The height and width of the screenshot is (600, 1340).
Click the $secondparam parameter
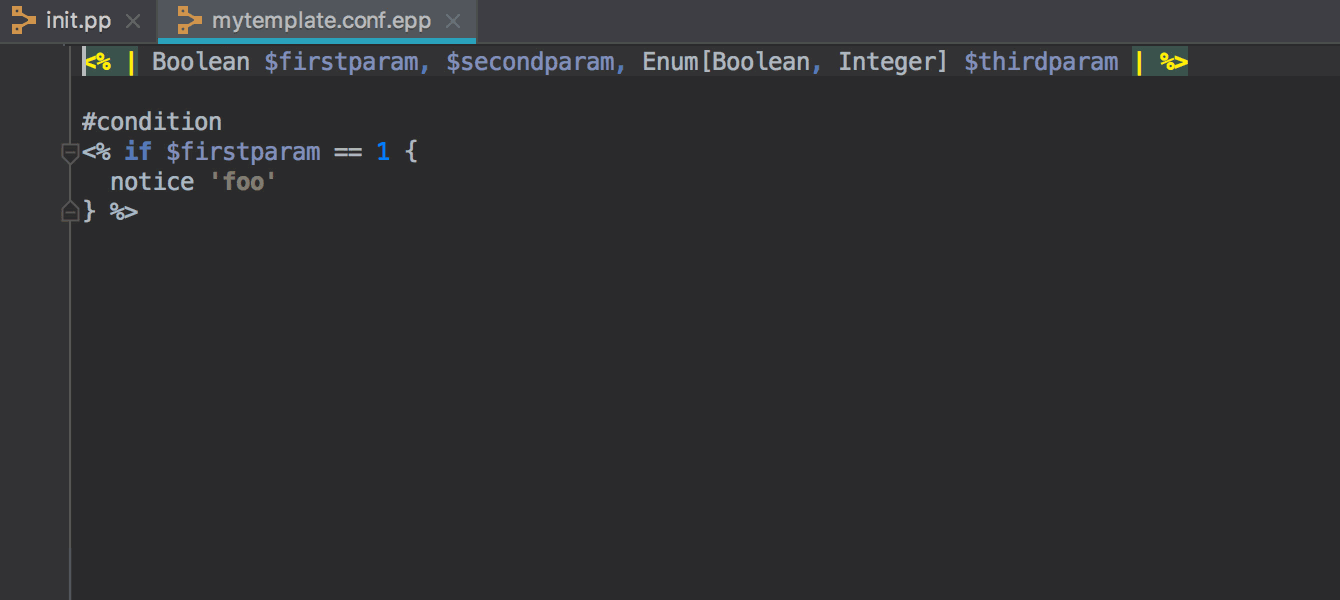[x=530, y=62]
